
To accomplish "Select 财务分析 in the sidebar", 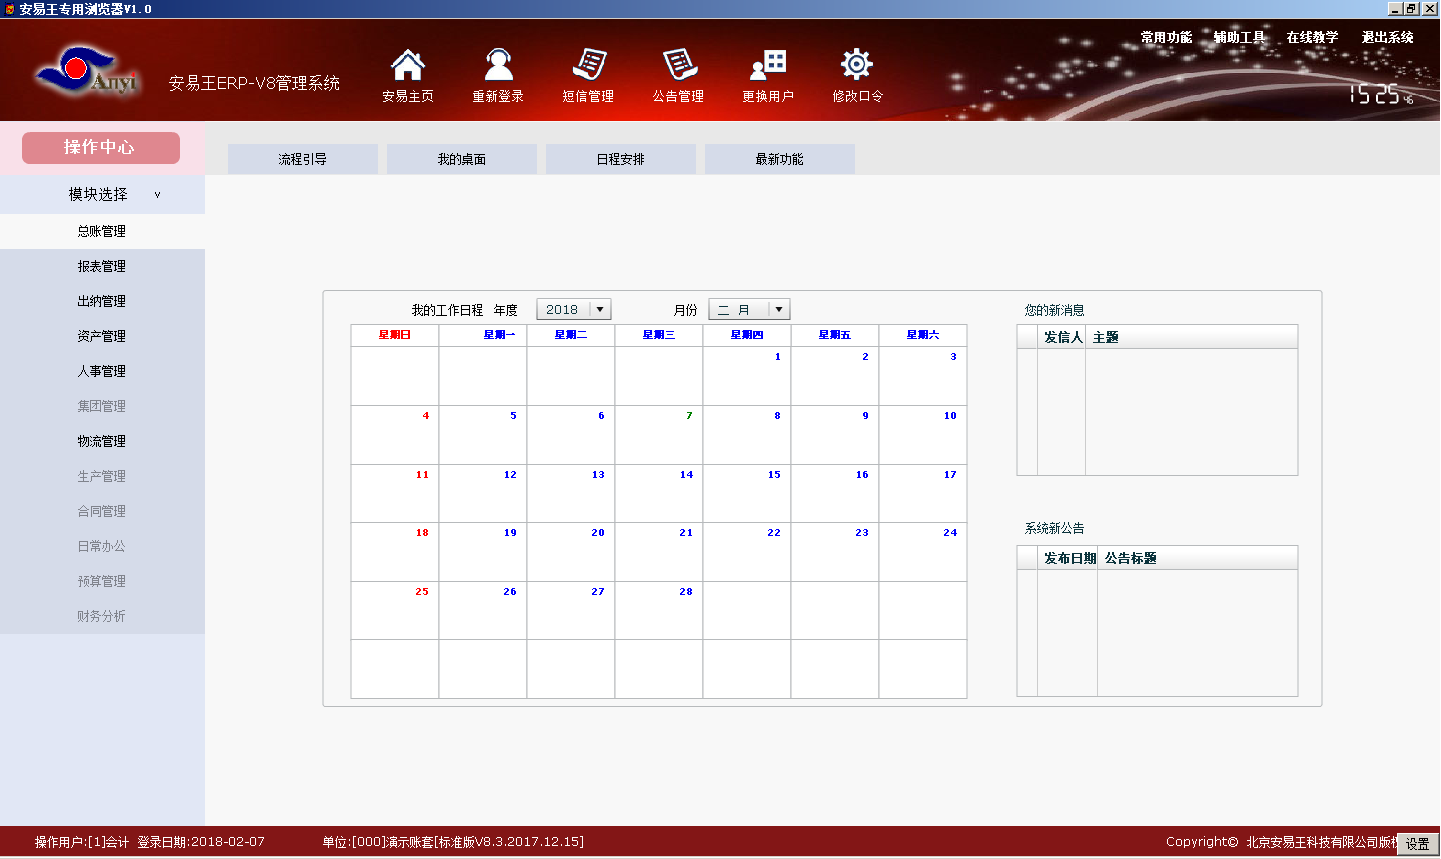I will tap(102, 616).
